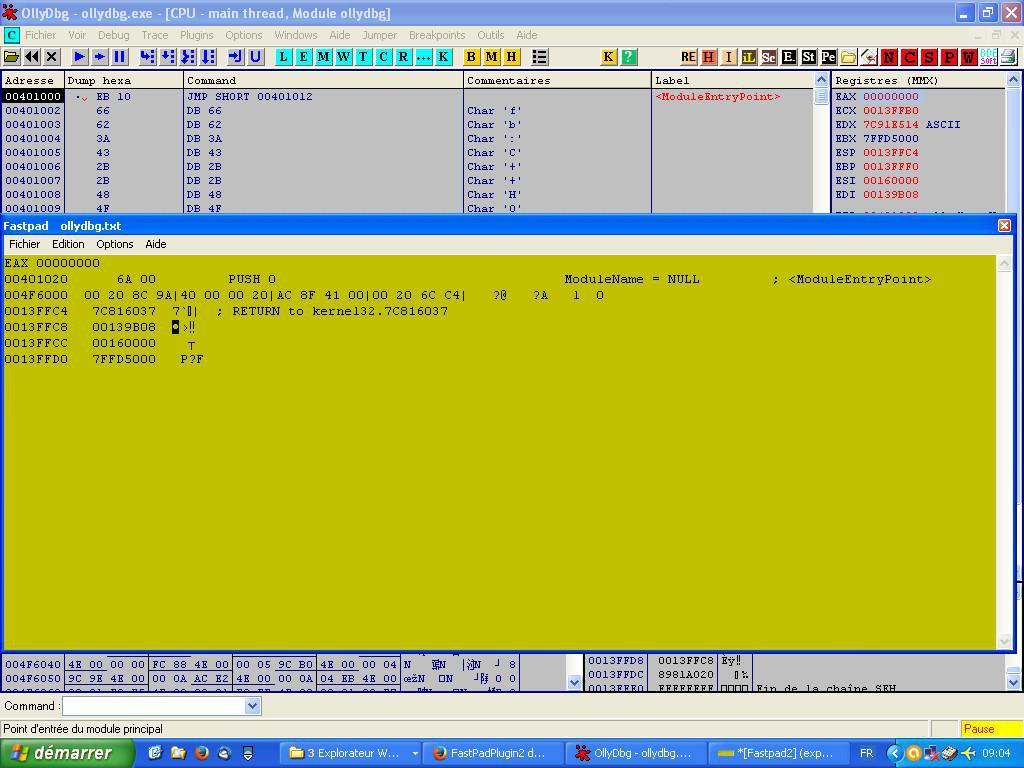Open the Jumper menu
The height and width of the screenshot is (768, 1024).
[379, 35]
